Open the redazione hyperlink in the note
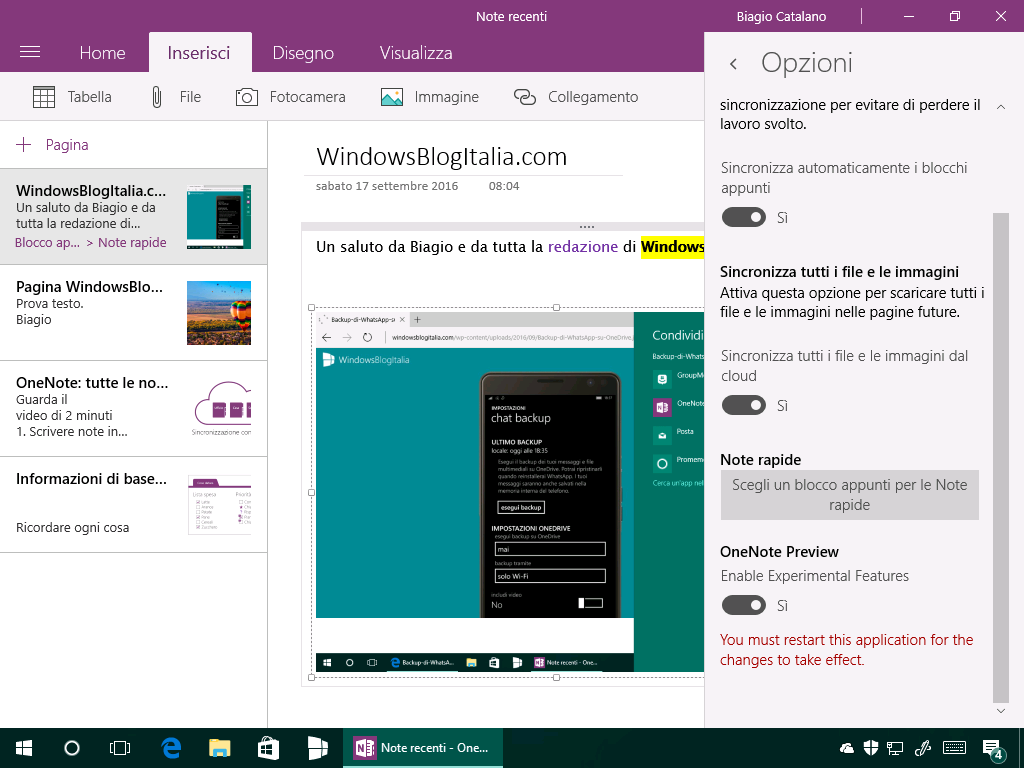 [583, 247]
